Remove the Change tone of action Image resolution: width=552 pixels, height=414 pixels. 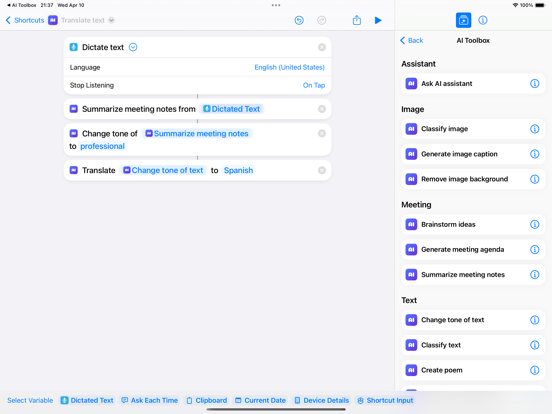pyautogui.click(x=322, y=133)
